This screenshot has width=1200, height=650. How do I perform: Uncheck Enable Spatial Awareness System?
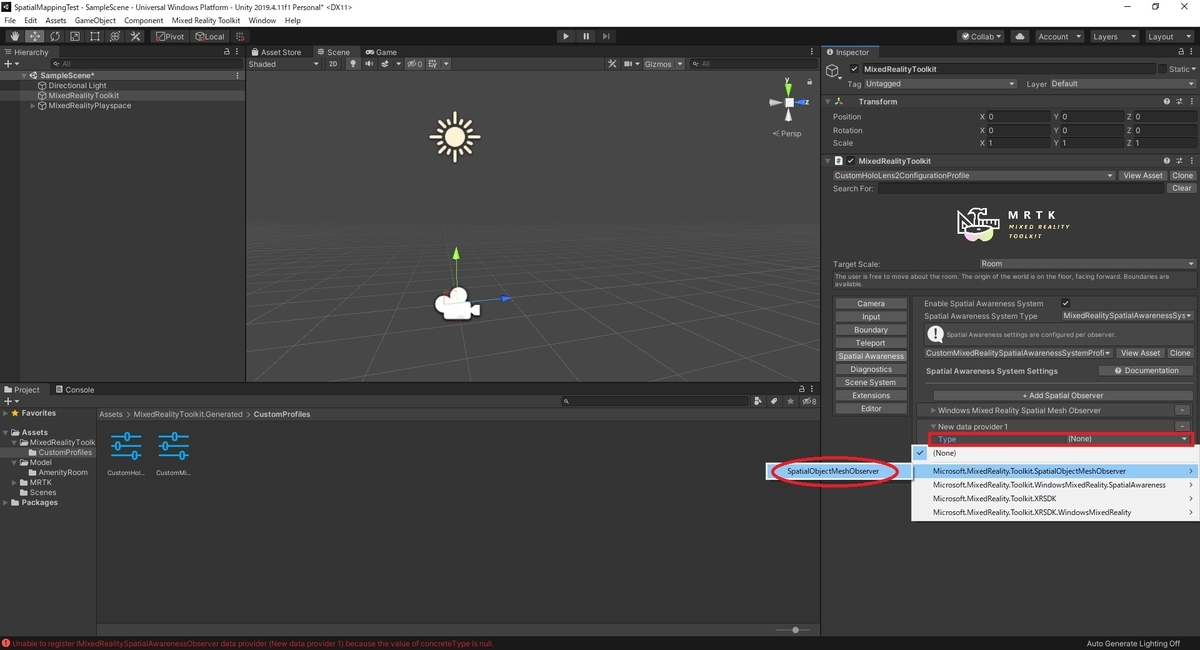(1066, 303)
